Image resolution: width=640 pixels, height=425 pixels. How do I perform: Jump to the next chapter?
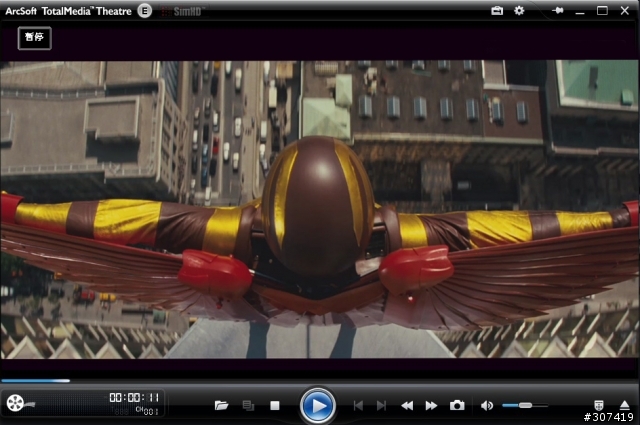pos(381,405)
